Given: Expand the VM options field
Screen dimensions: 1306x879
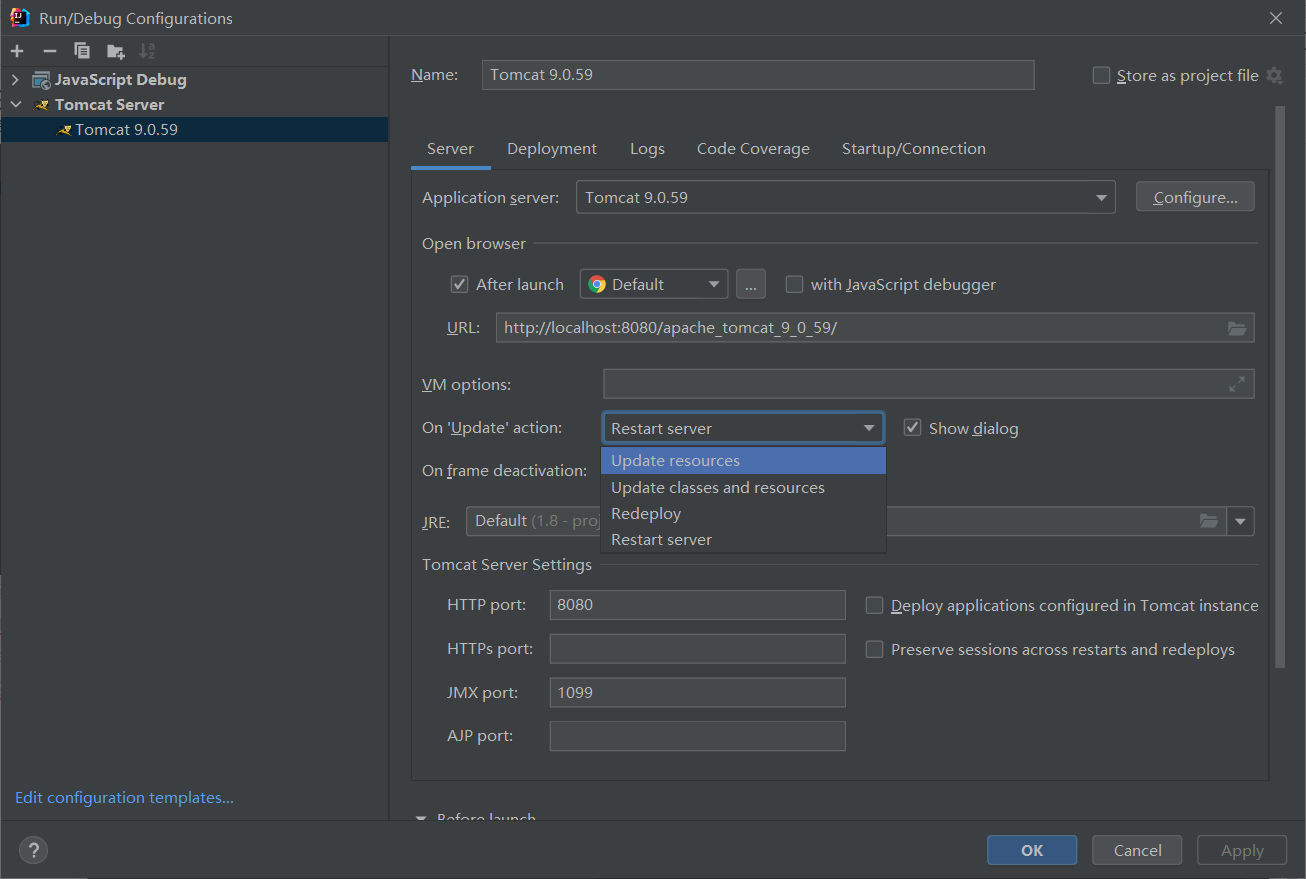Looking at the screenshot, I should [x=1237, y=384].
